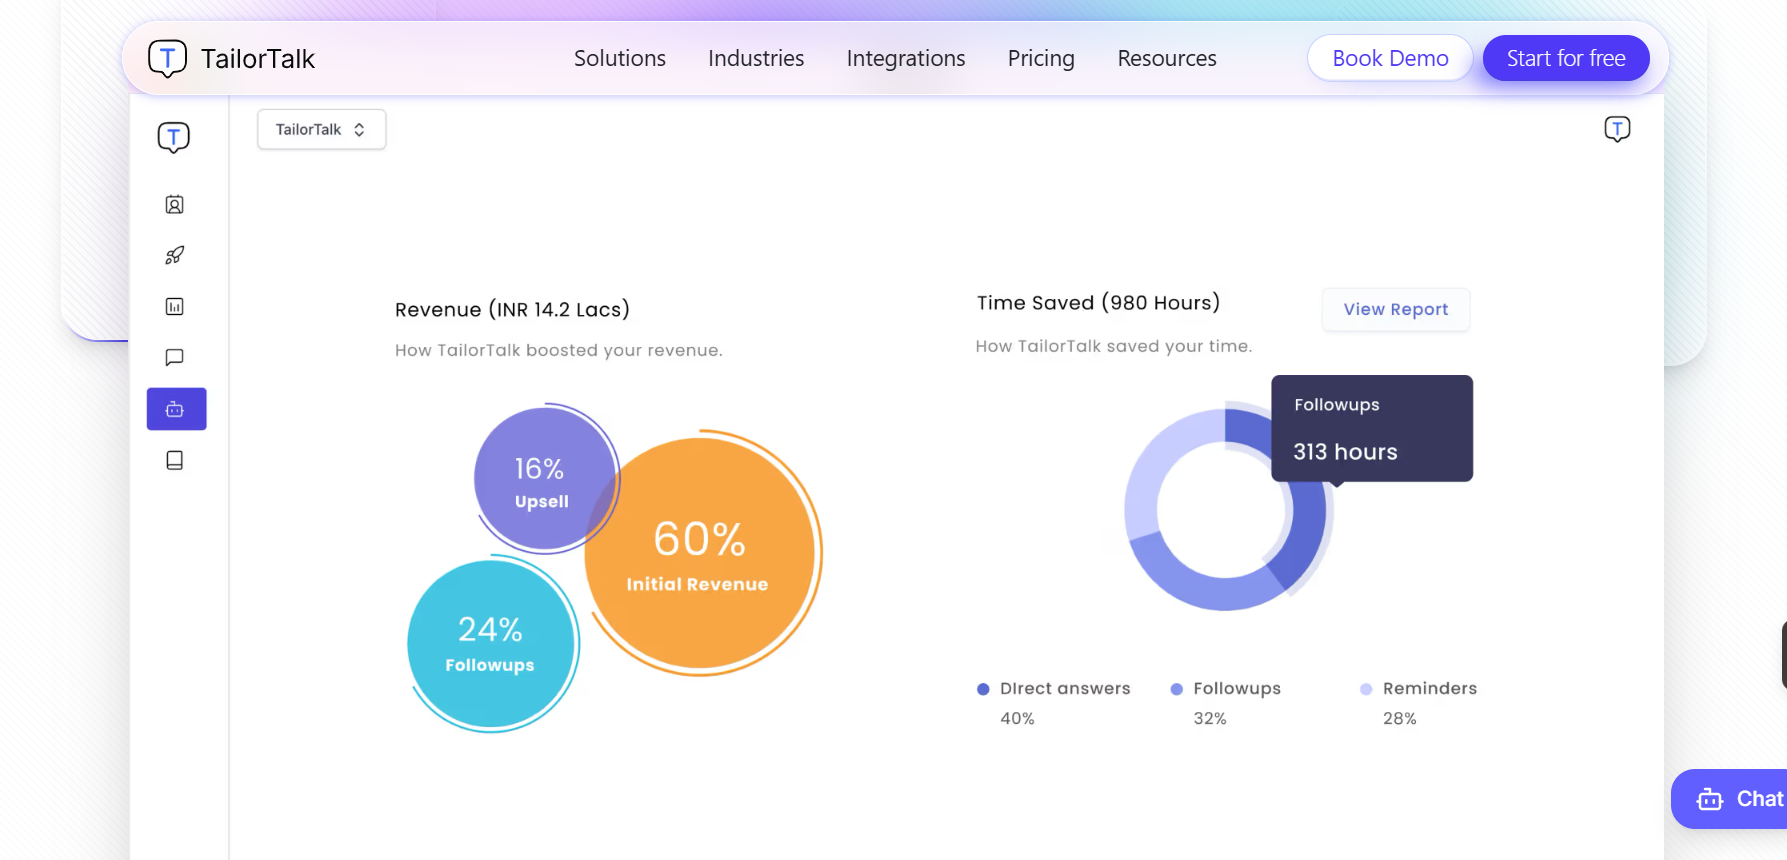Select the highlighted bot icon in the sidebar
The height and width of the screenshot is (860, 1787).
[176, 409]
